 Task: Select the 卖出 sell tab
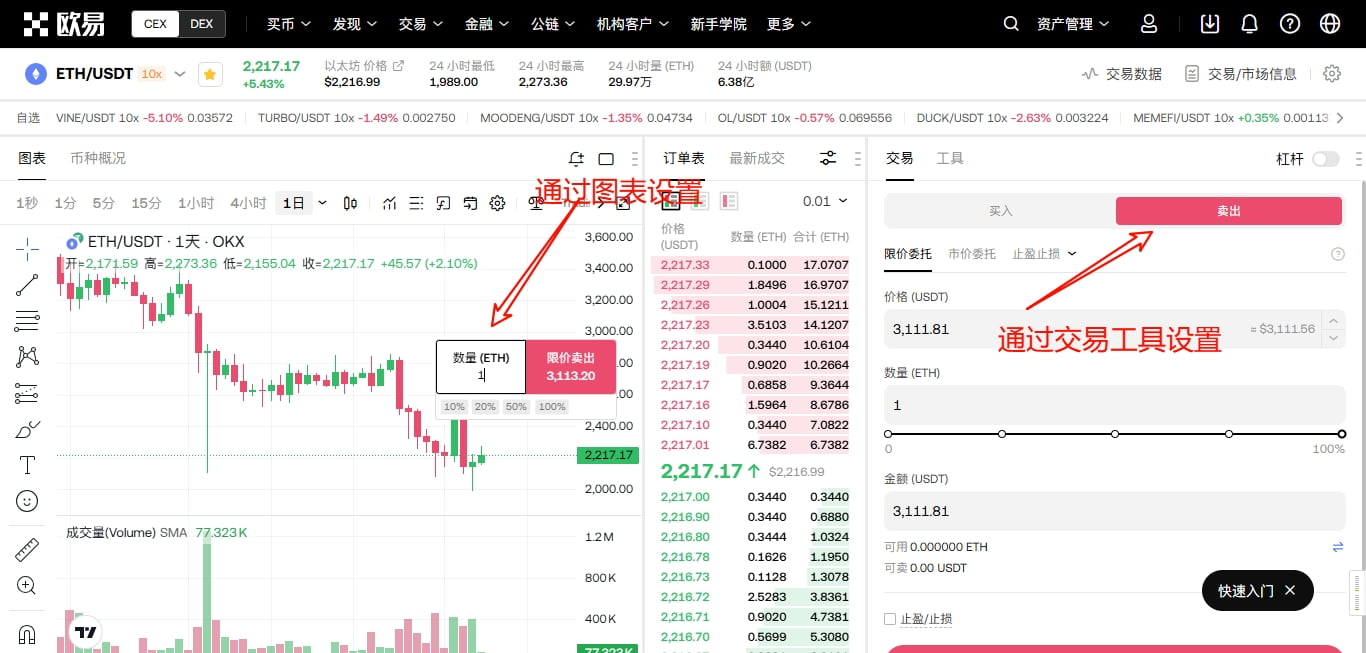tap(1228, 210)
